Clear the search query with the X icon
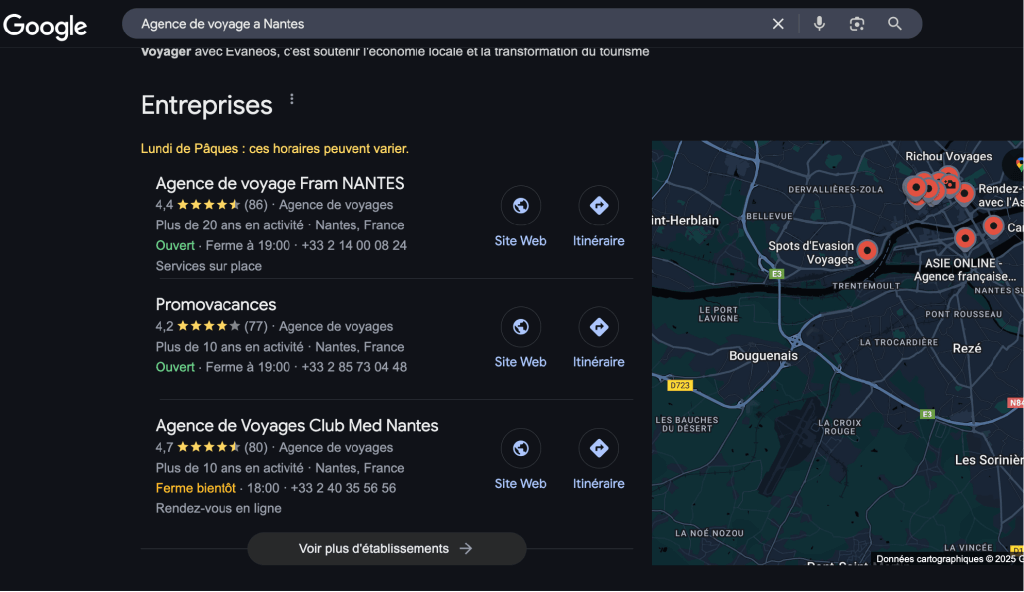 [778, 24]
